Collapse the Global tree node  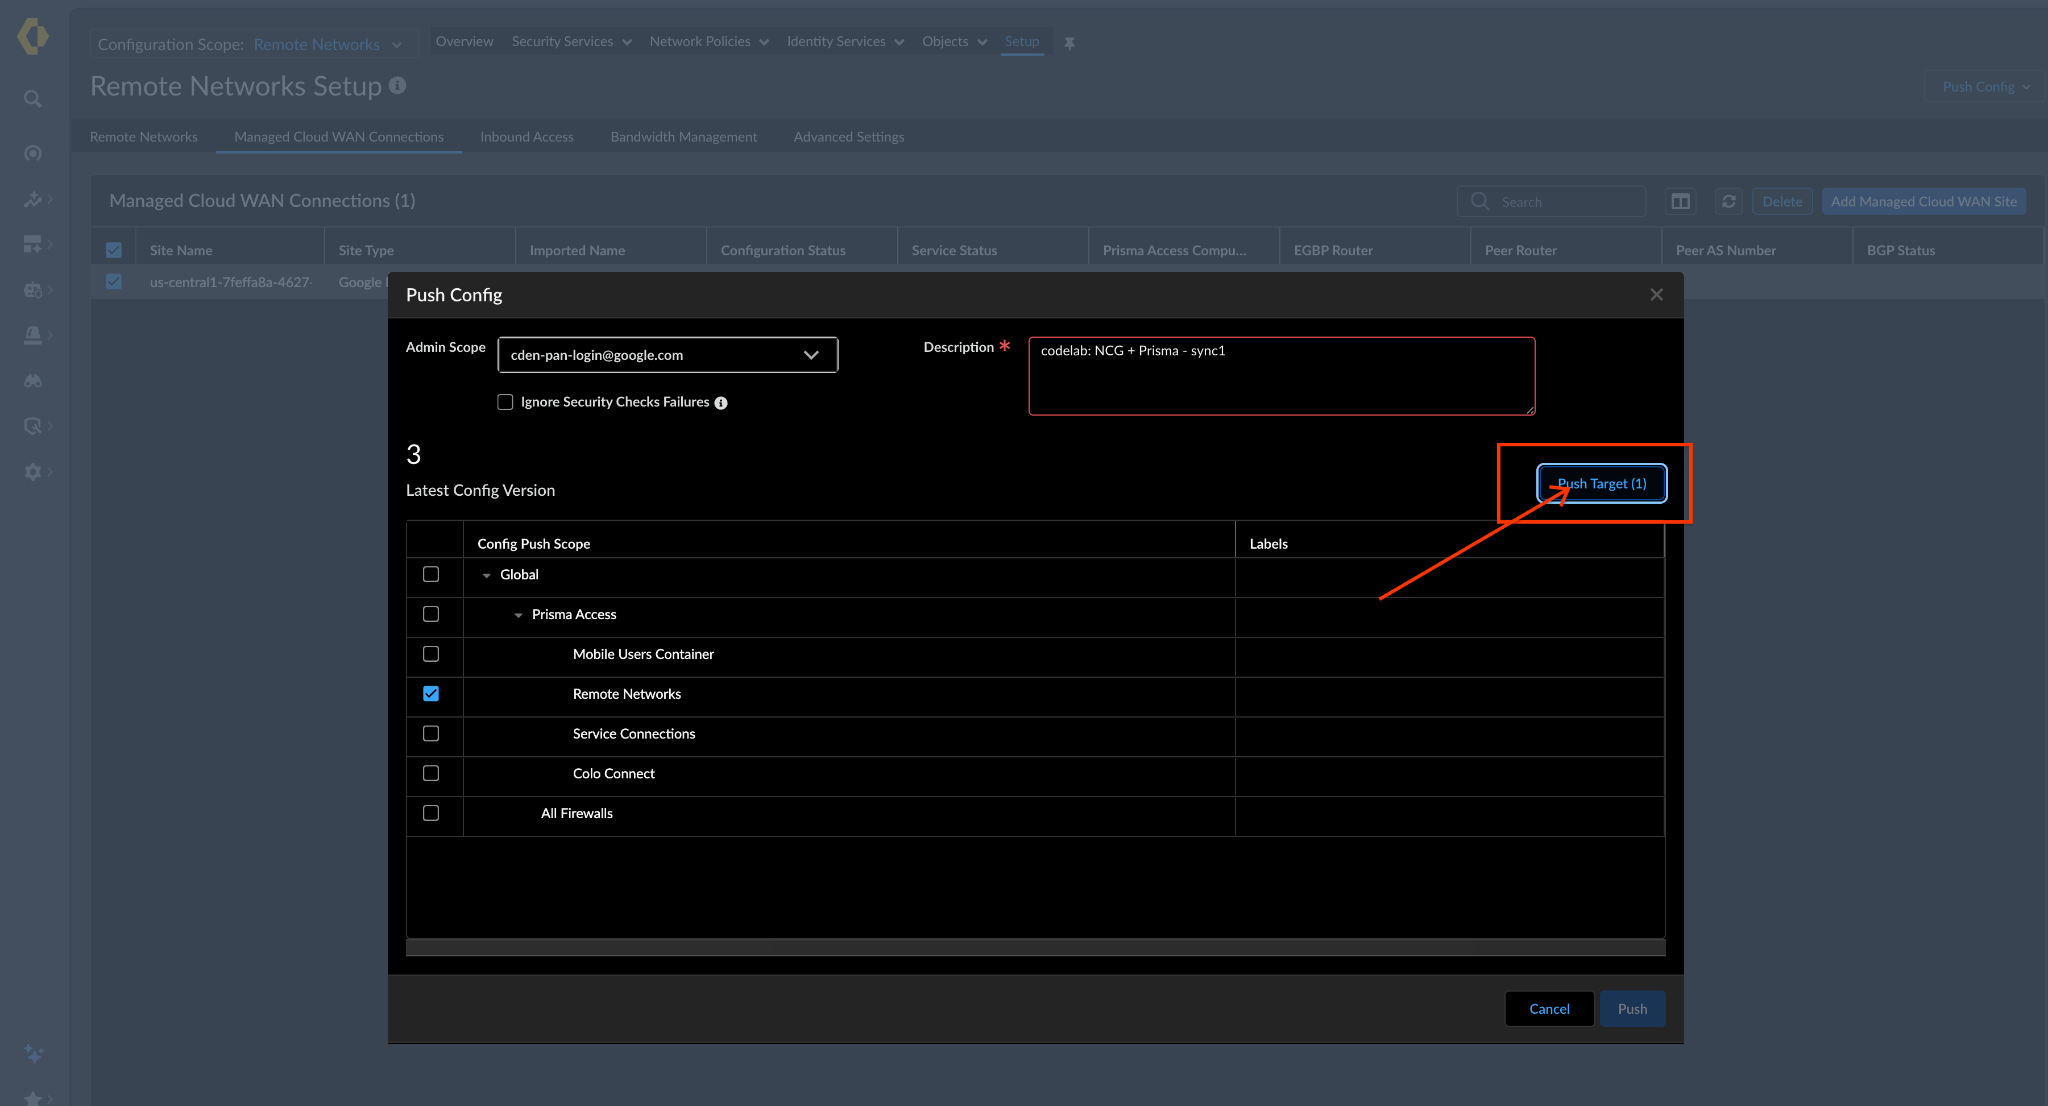point(487,575)
